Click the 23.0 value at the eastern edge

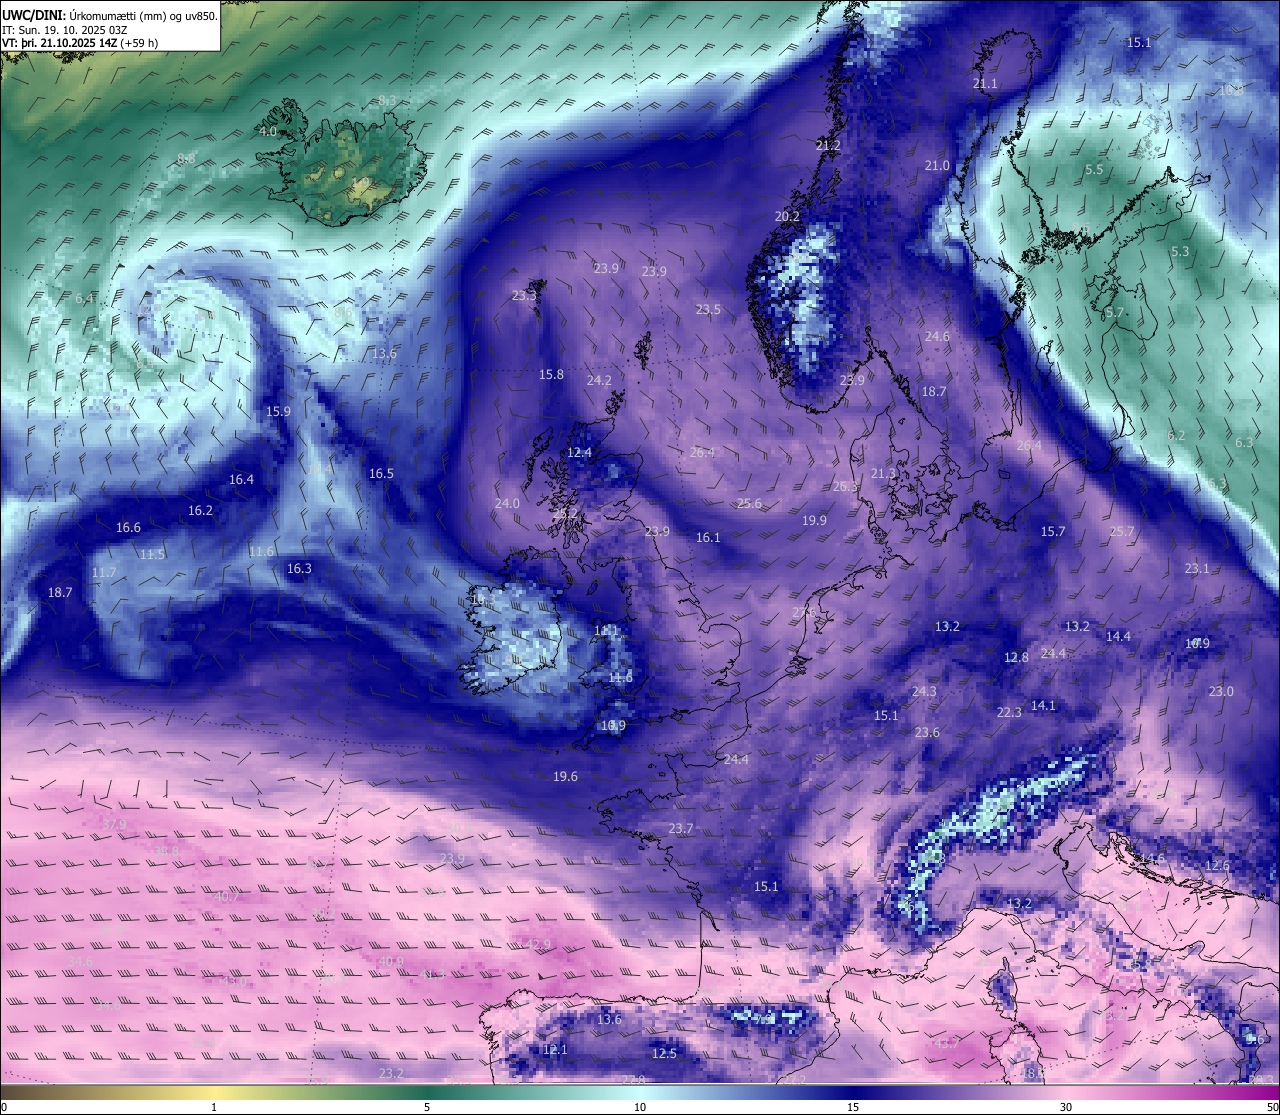pyautogui.click(x=1221, y=692)
